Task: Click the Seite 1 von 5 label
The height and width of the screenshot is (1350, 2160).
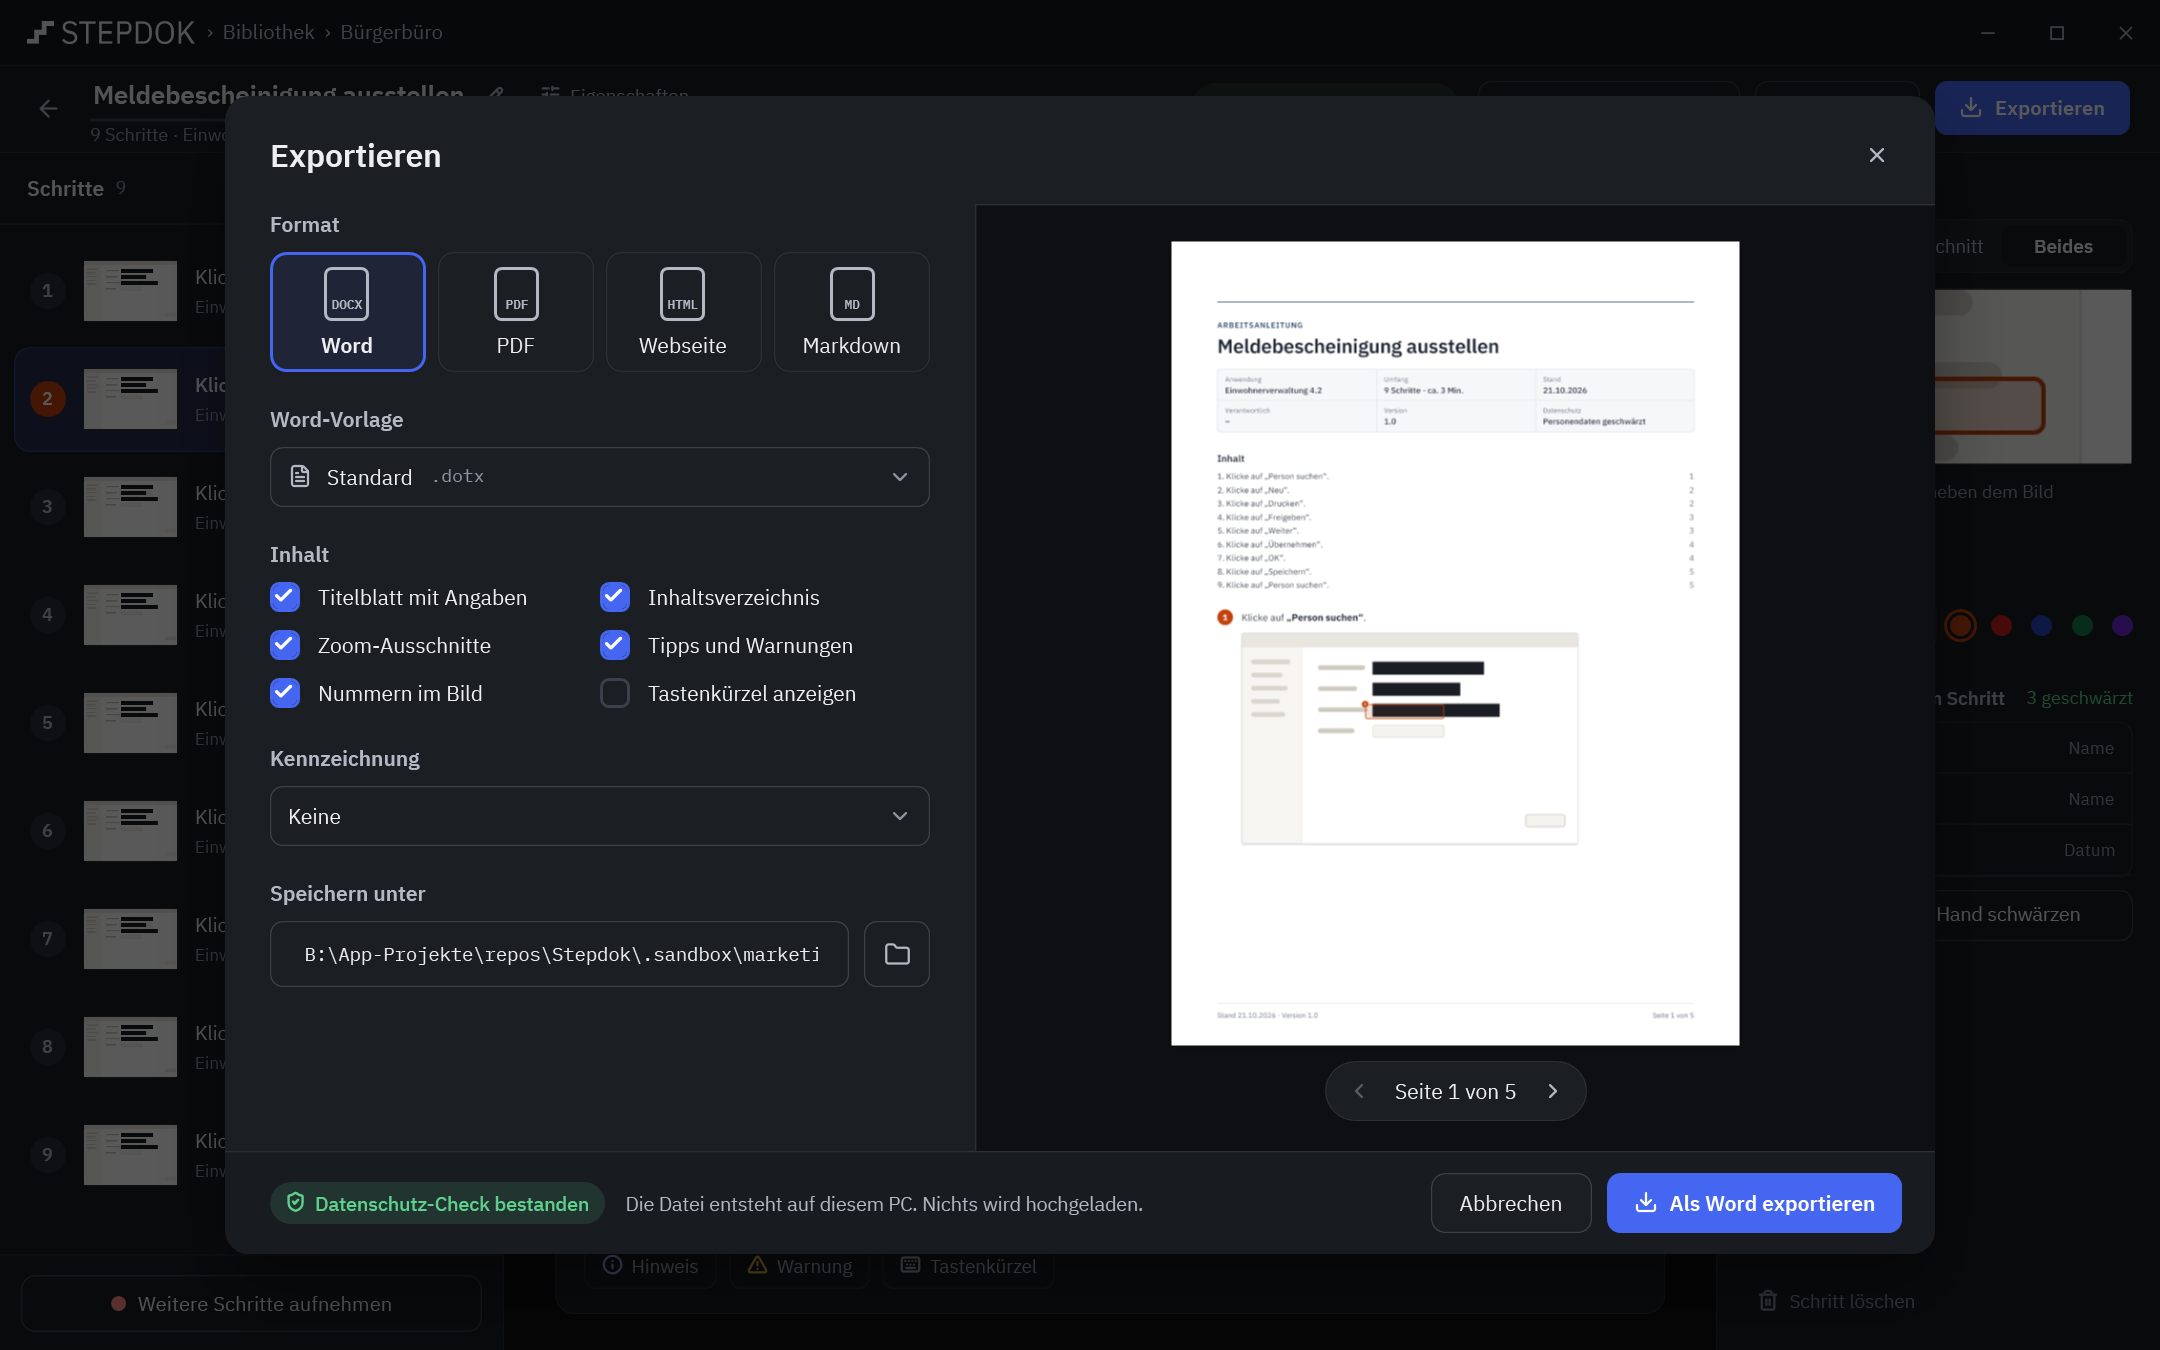Action: pyautogui.click(x=1455, y=1091)
